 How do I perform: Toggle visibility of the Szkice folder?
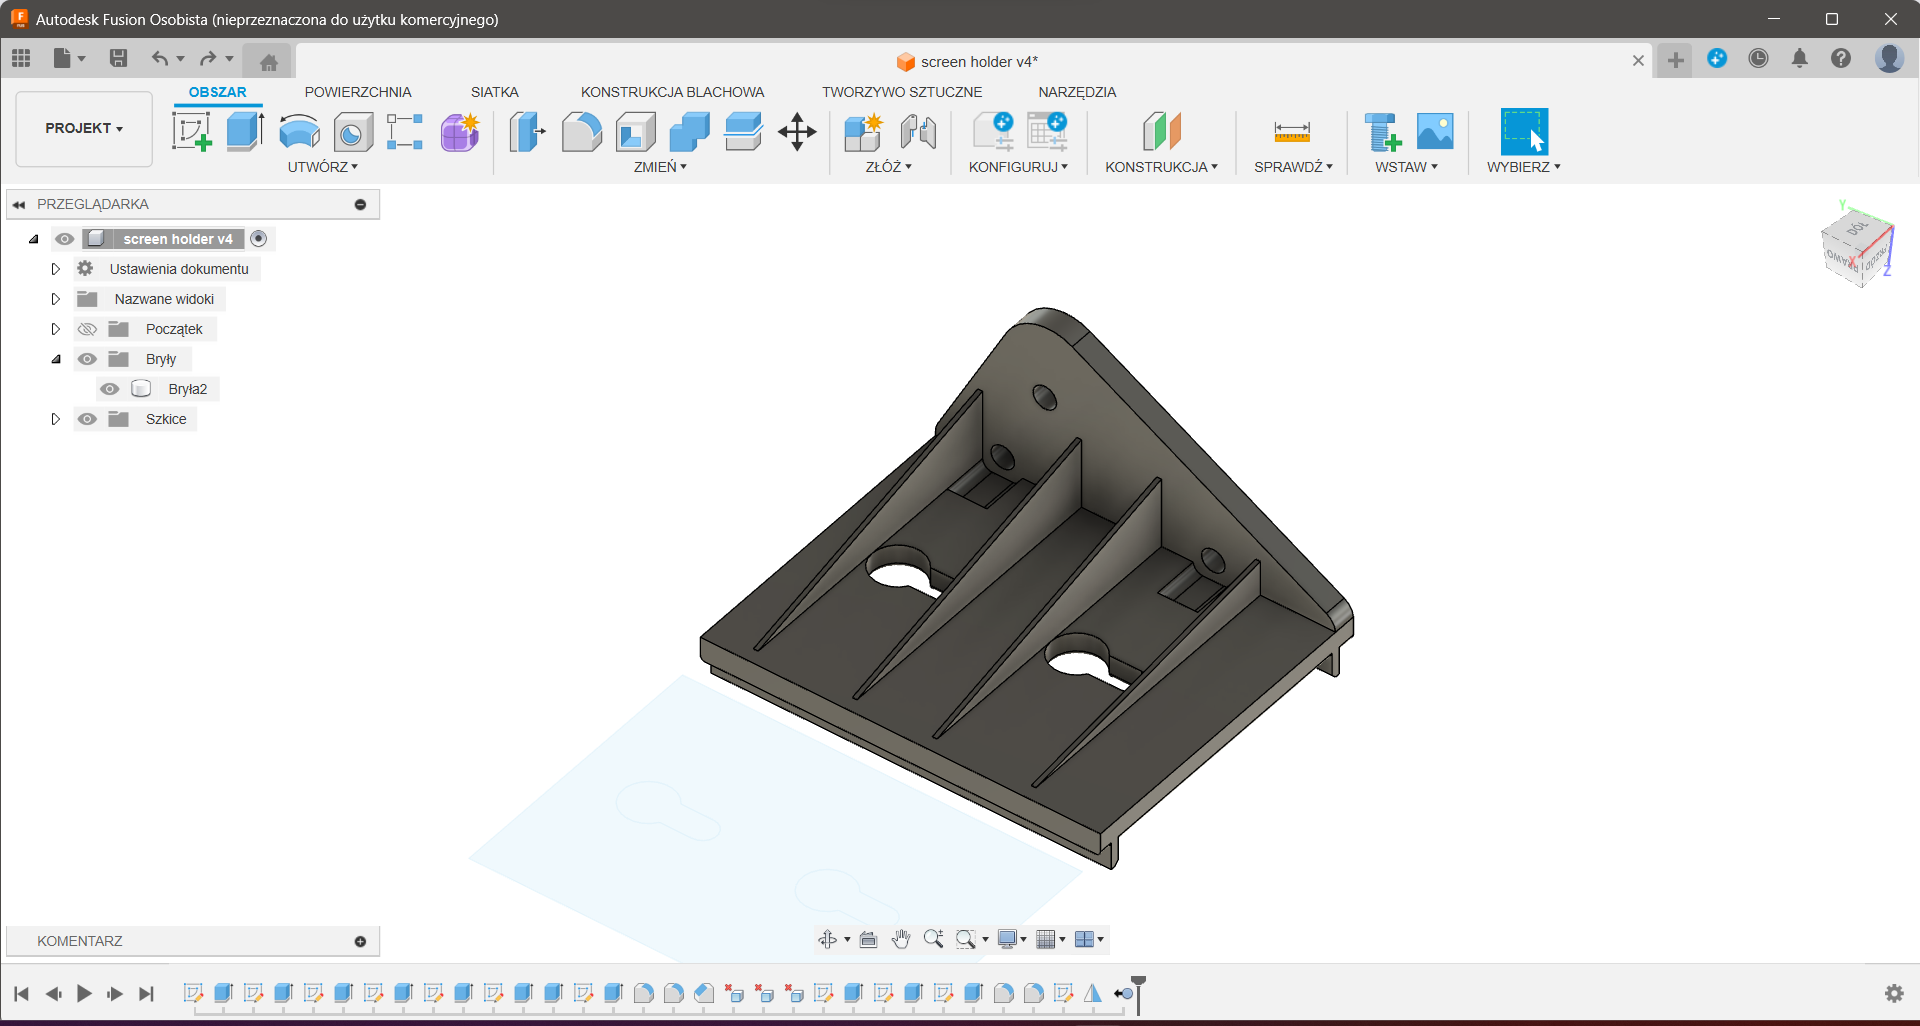[x=88, y=419]
